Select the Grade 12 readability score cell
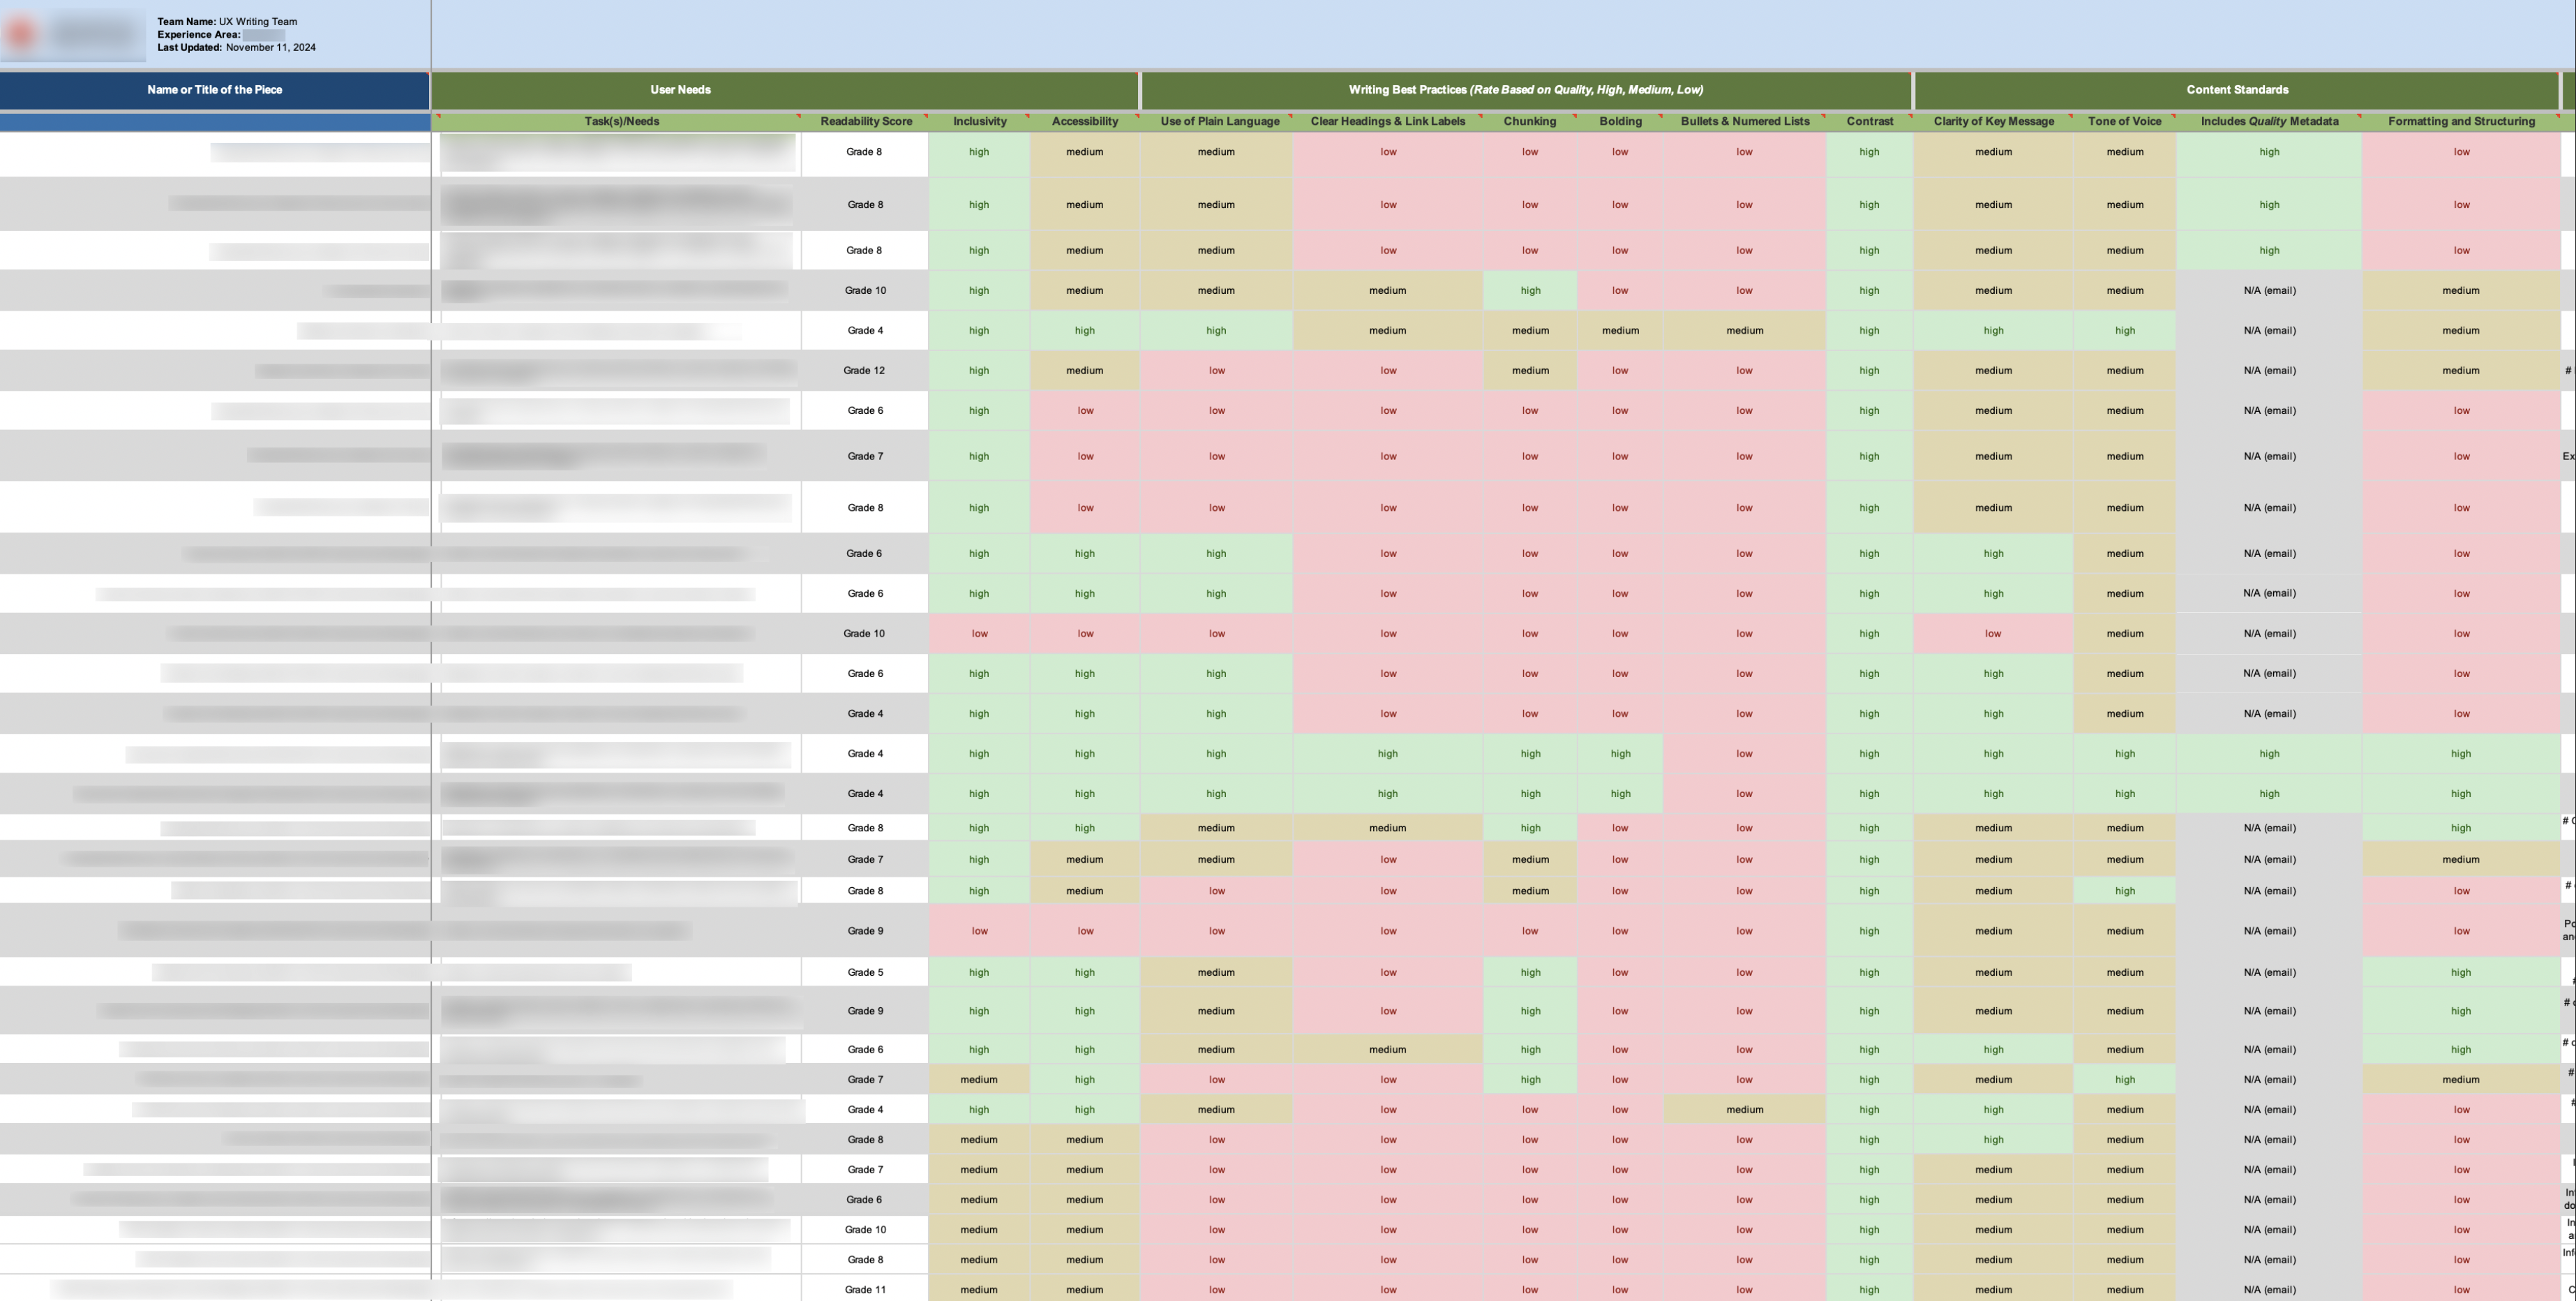The width and height of the screenshot is (2576, 1301). point(864,370)
